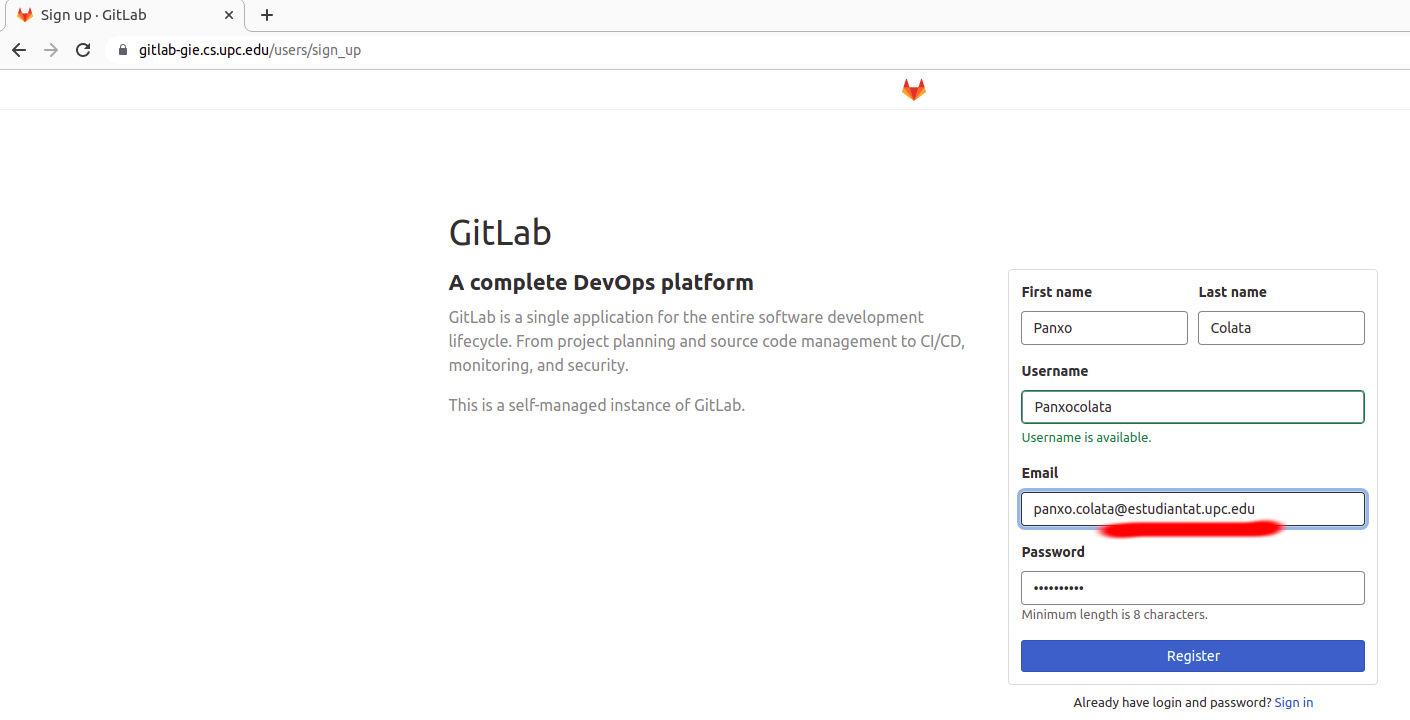The image size is (1410, 720).
Task: Go back using the browser back arrow
Action: [x=19, y=50]
